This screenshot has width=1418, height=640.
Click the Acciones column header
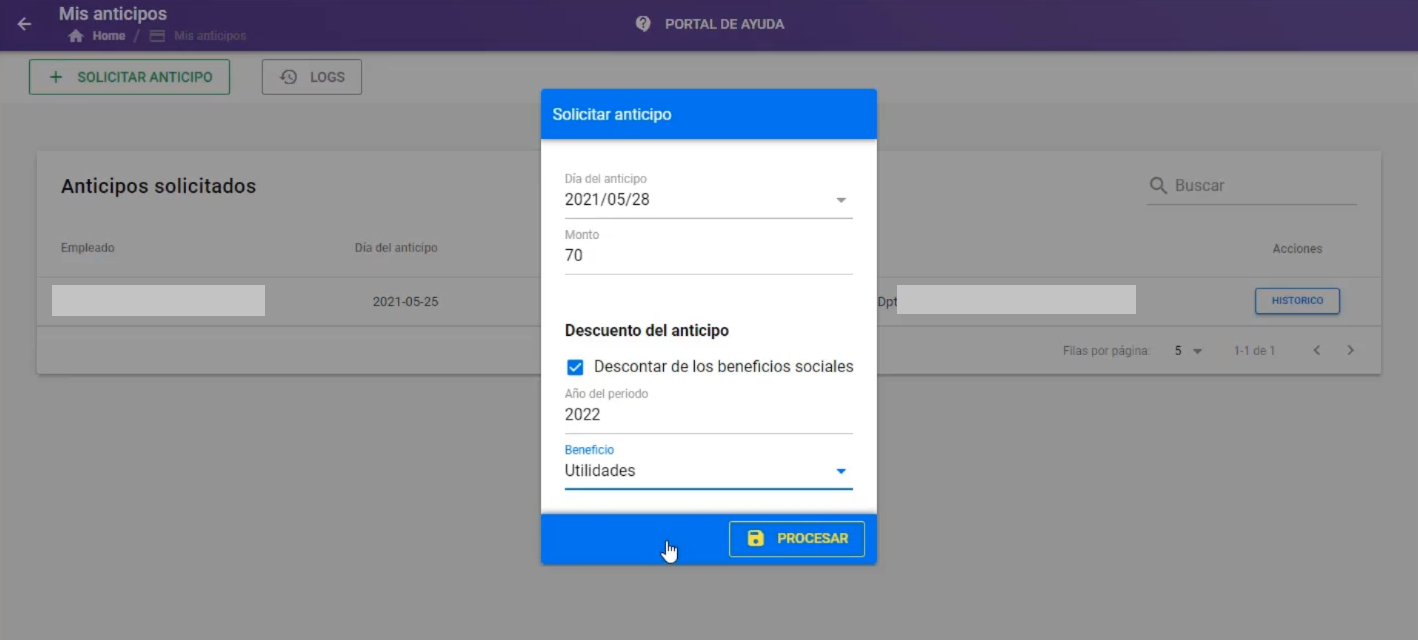tap(1297, 249)
